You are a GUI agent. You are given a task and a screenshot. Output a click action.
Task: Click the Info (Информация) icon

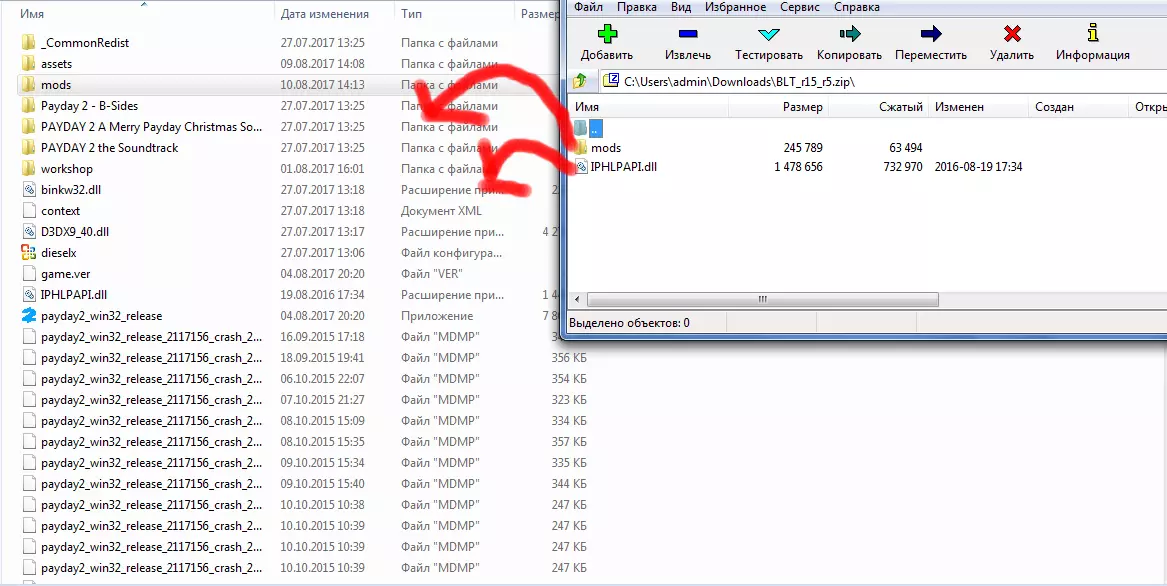point(1093,33)
